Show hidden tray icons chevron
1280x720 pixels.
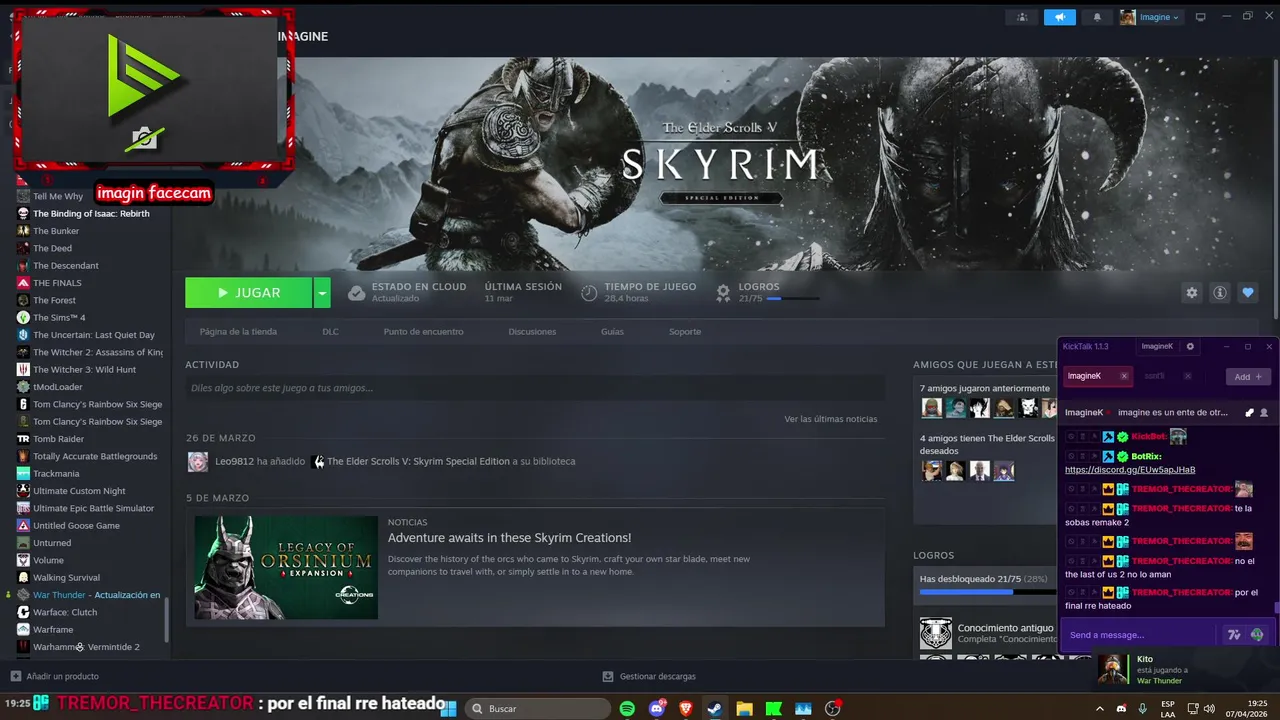(x=1100, y=708)
